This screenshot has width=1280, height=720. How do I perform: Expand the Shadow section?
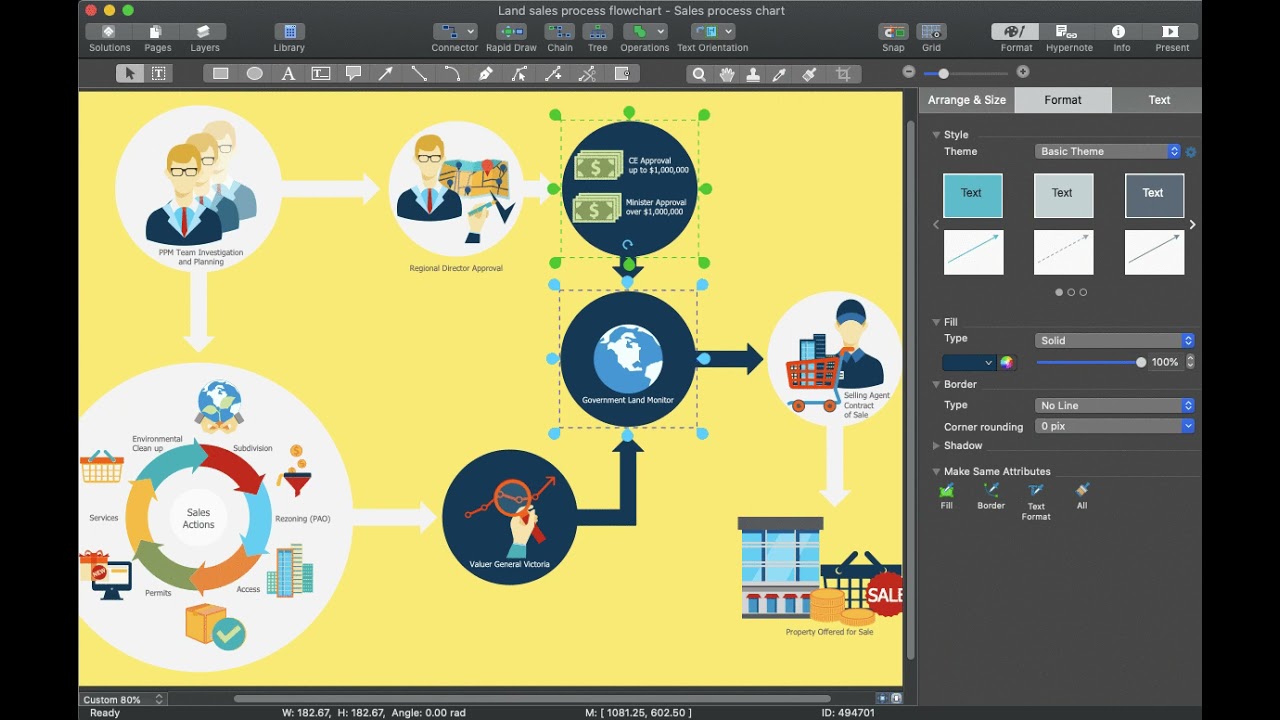point(937,446)
